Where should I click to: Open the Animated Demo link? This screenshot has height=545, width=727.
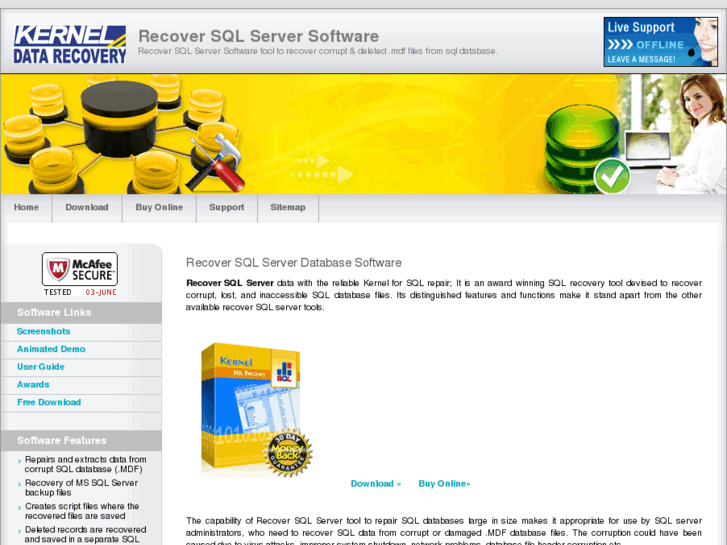tap(51, 349)
